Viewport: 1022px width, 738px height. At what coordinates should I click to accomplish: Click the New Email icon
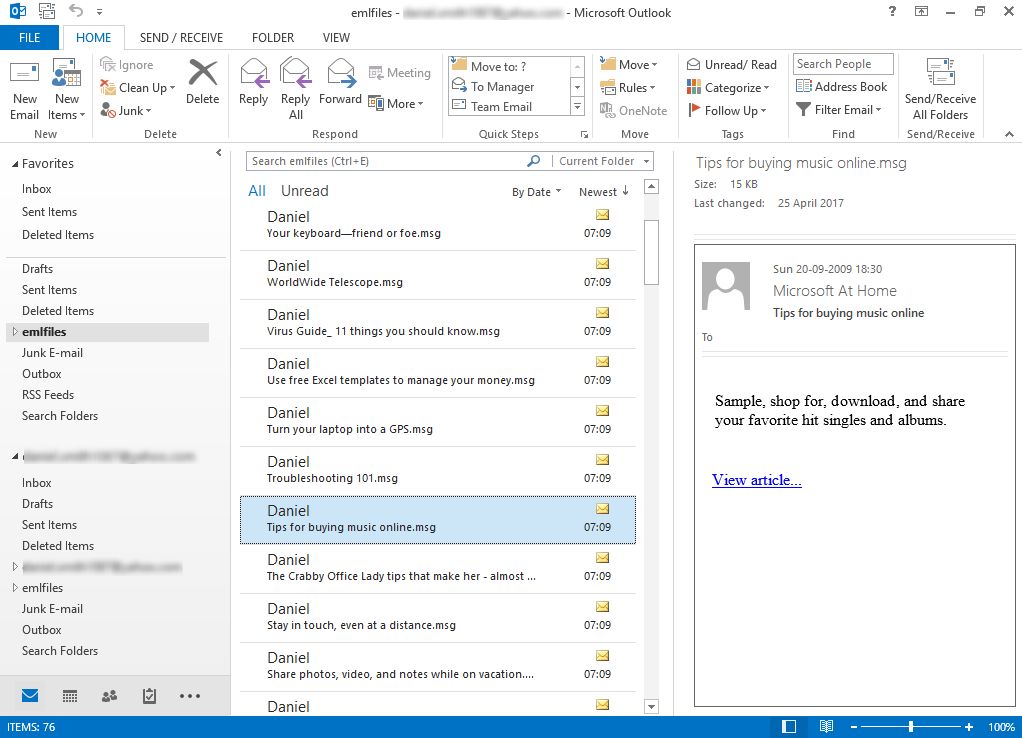pyautogui.click(x=24, y=73)
